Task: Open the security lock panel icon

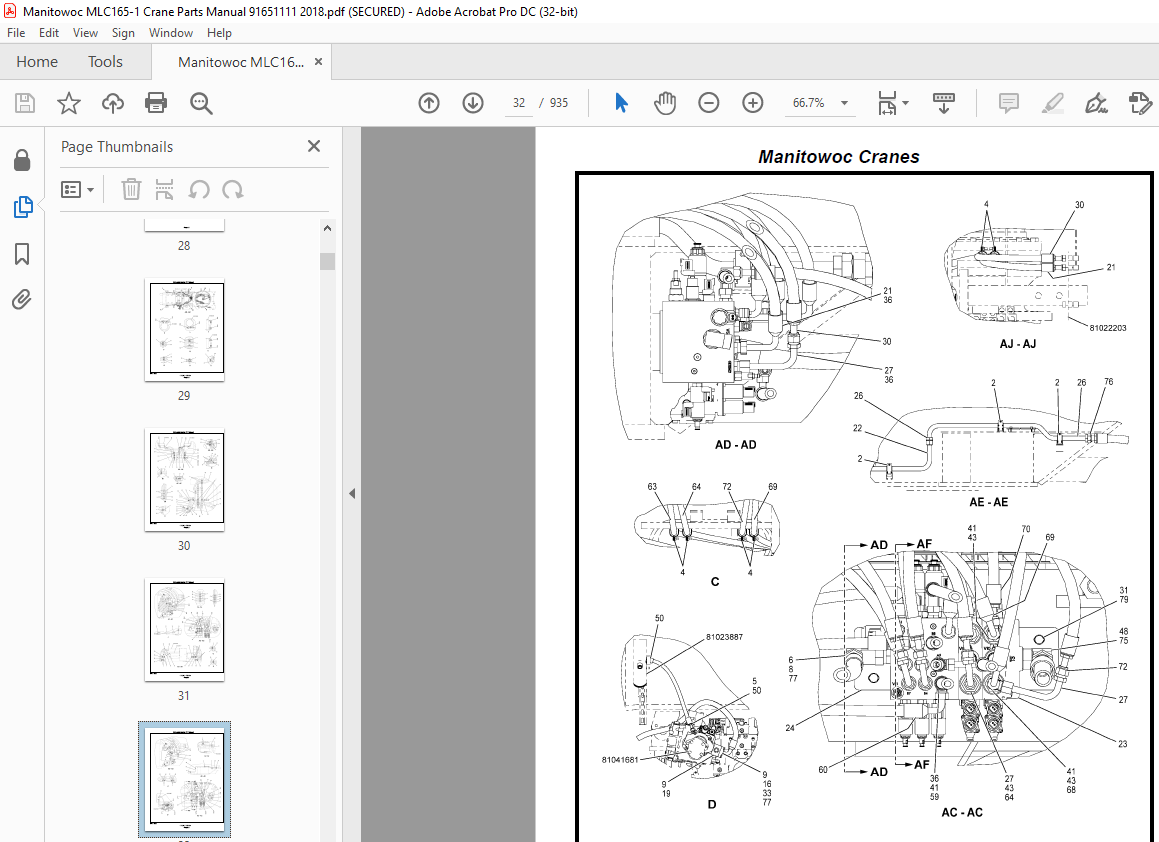Action: coord(22,160)
